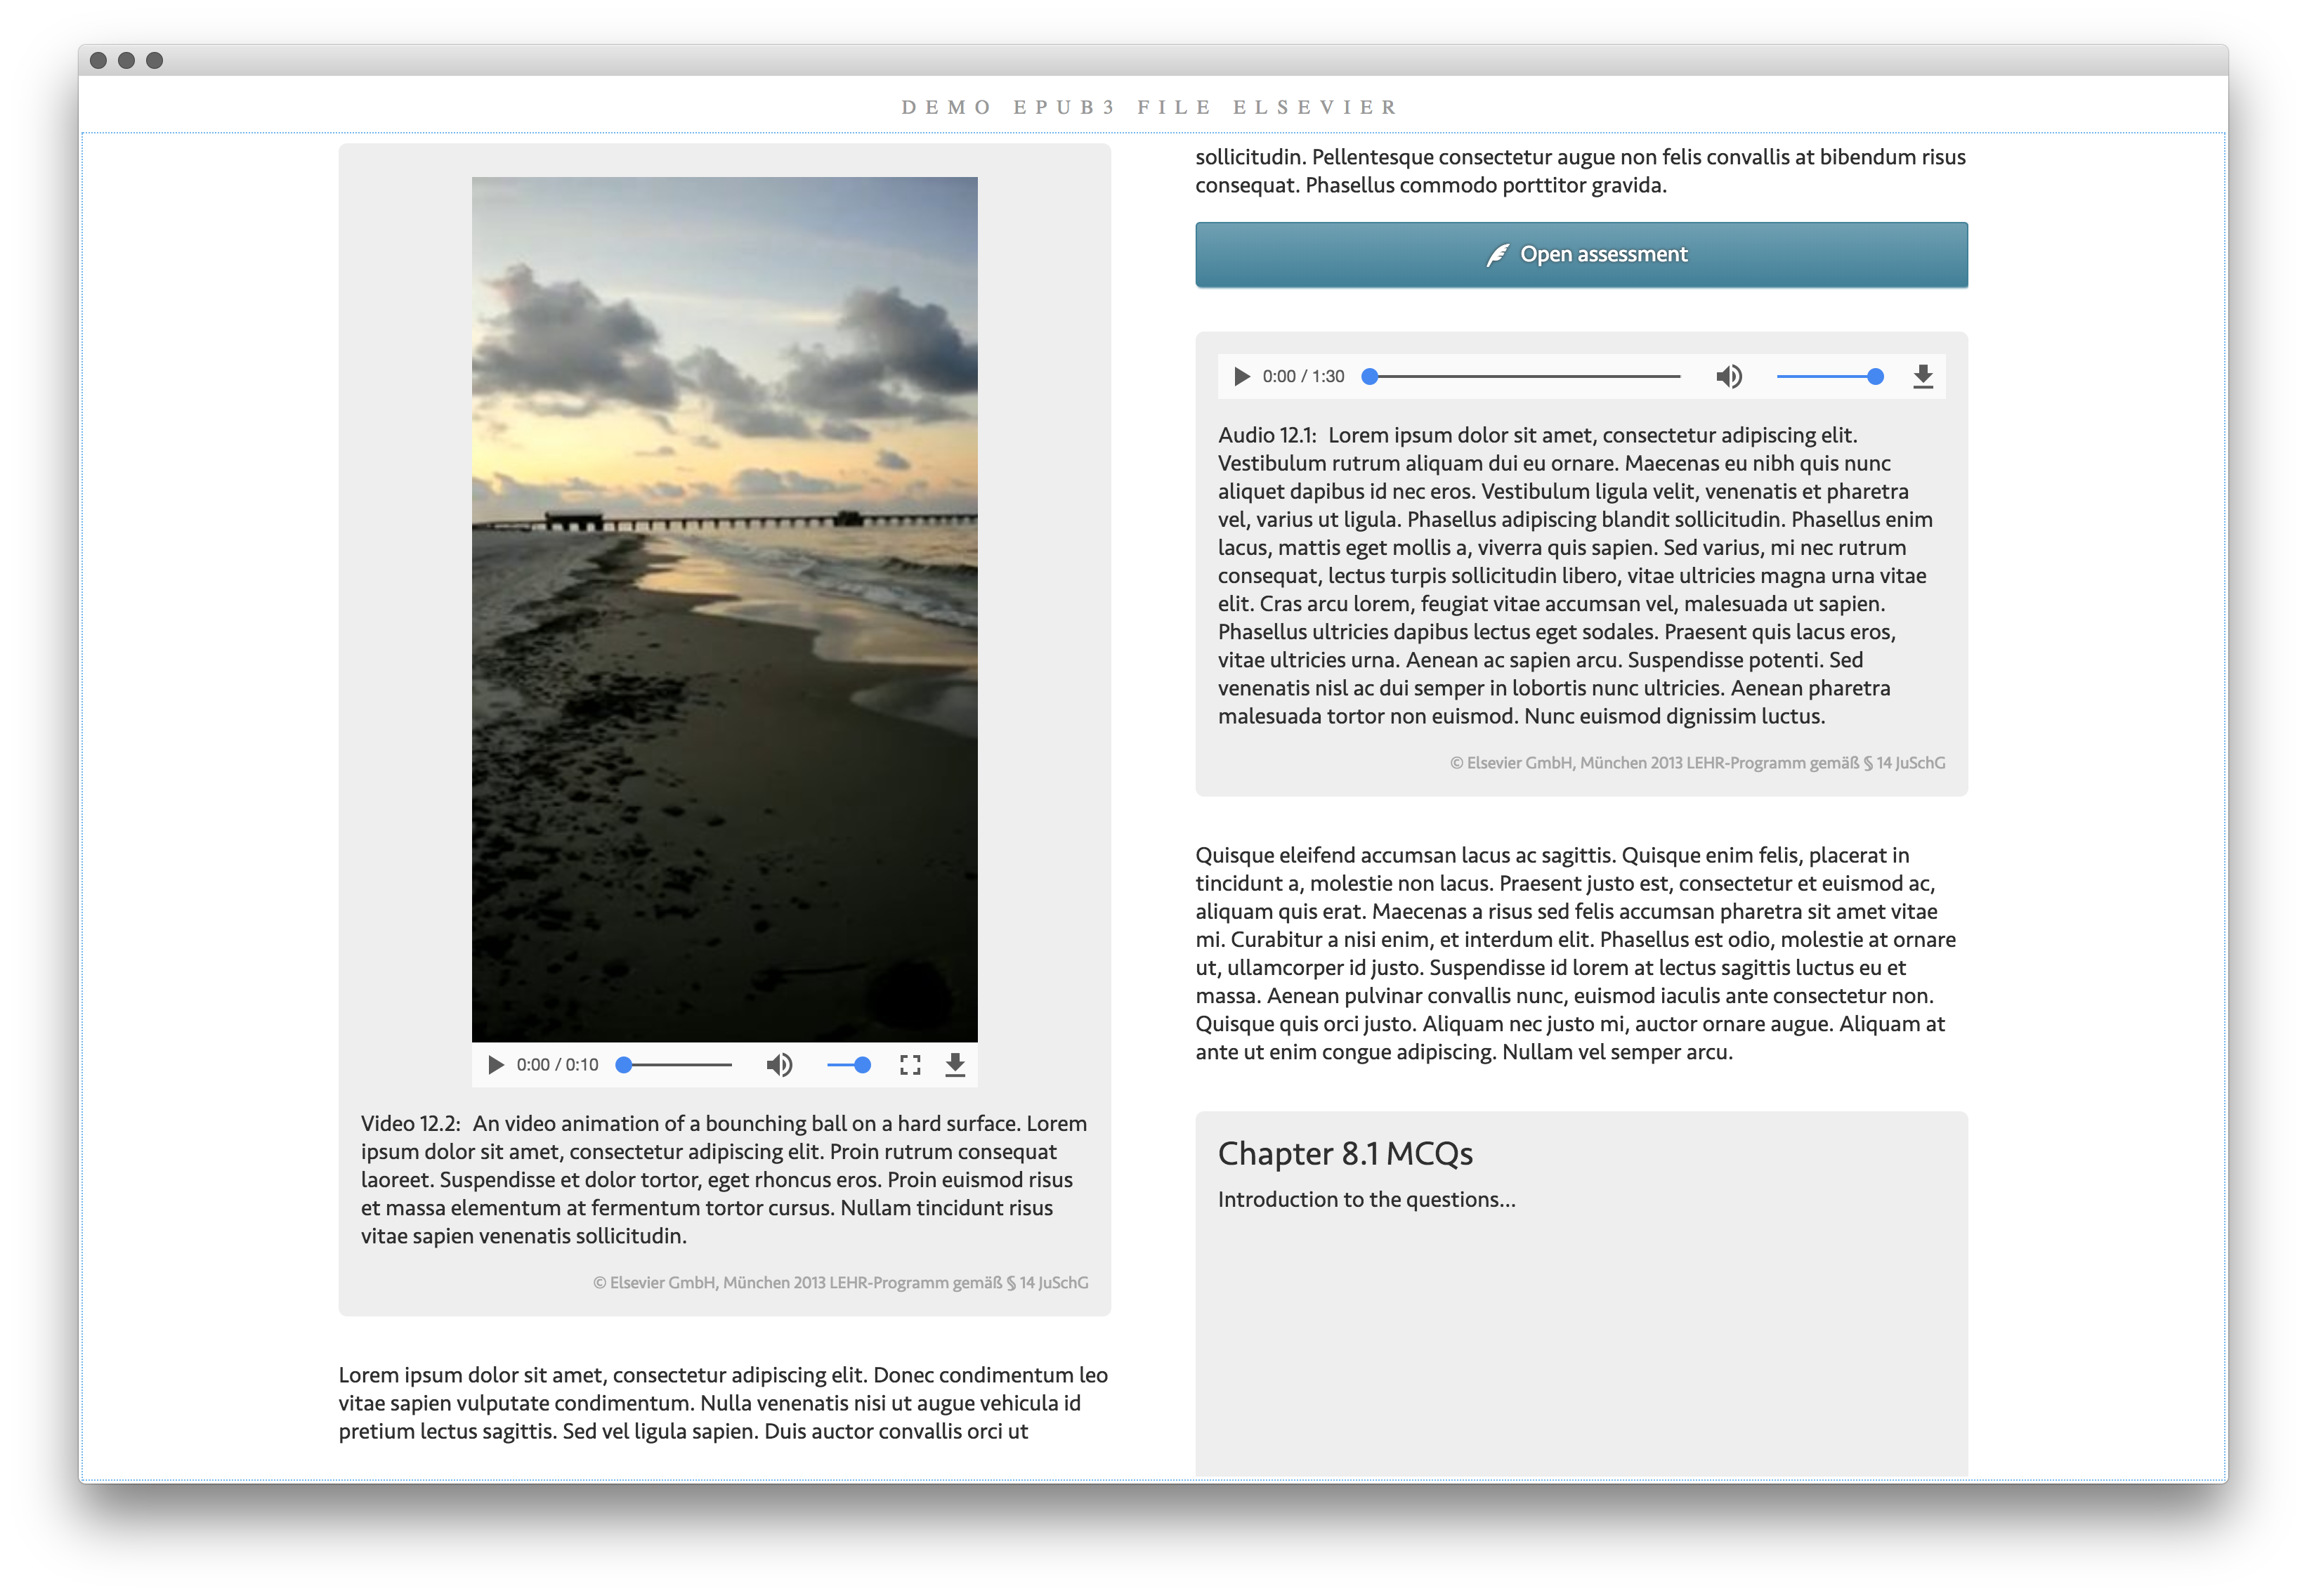Click the video 0:00 / 0:10 time display
The width and height of the screenshot is (2307, 1596).
[557, 1065]
